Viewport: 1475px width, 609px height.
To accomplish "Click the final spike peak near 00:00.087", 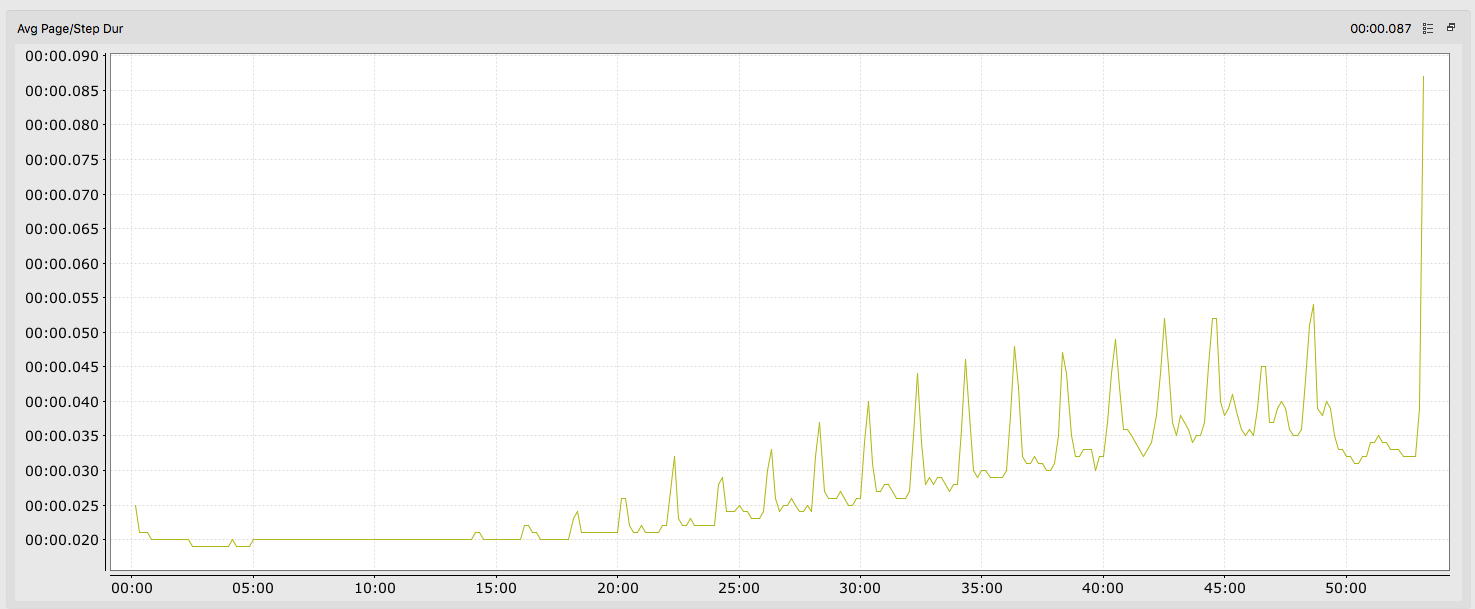I will [x=1423, y=77].
